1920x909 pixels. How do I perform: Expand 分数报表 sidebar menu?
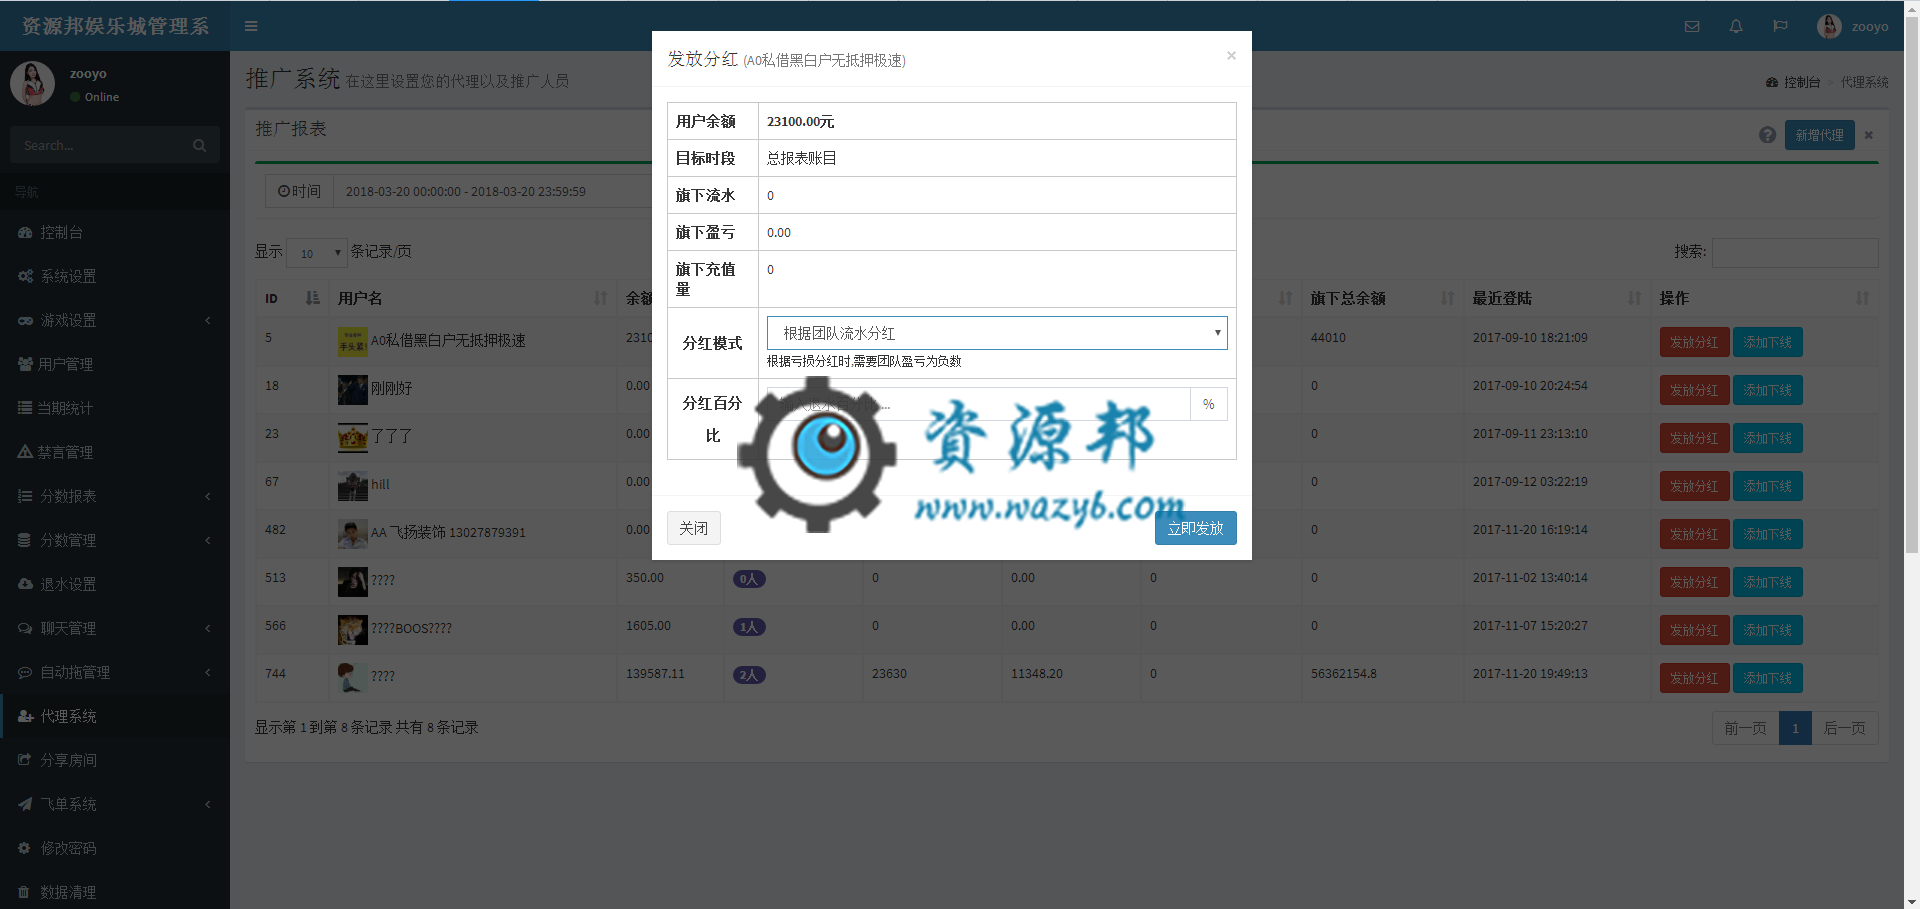[115, 496]
